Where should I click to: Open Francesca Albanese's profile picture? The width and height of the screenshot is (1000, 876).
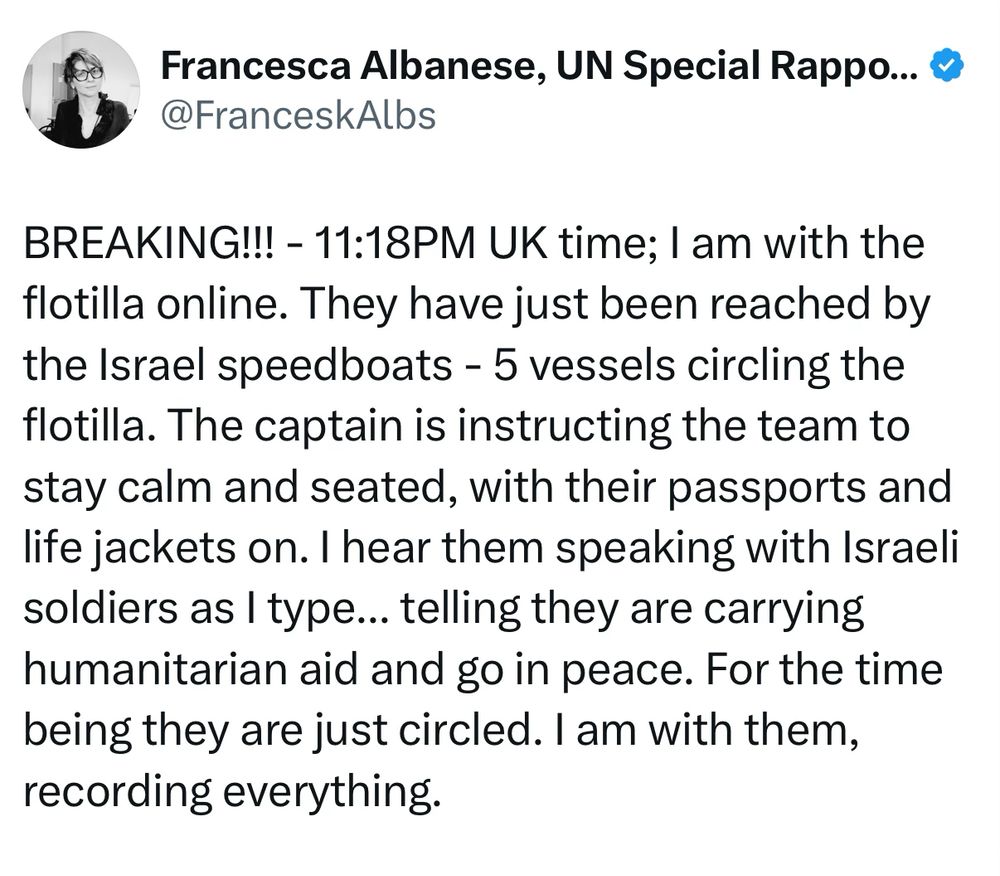click(x=81, y=90)
